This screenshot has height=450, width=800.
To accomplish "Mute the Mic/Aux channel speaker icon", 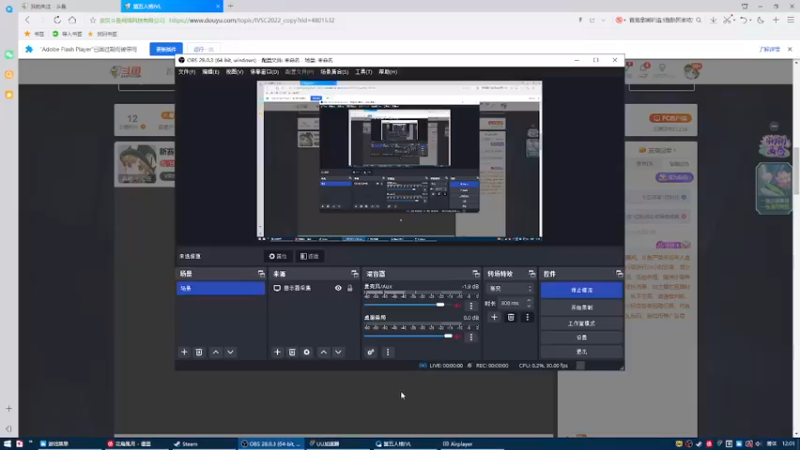I will pyautogui.click(x=458, y=306).
